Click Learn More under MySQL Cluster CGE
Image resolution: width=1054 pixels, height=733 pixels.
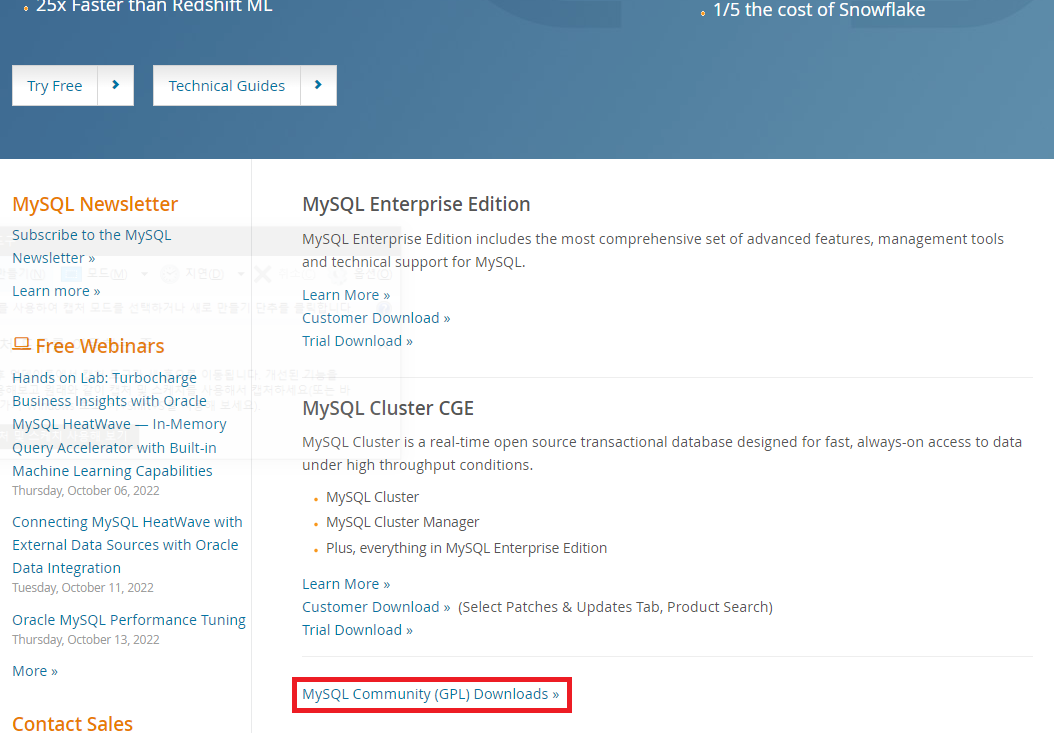(x=346, y=584)
